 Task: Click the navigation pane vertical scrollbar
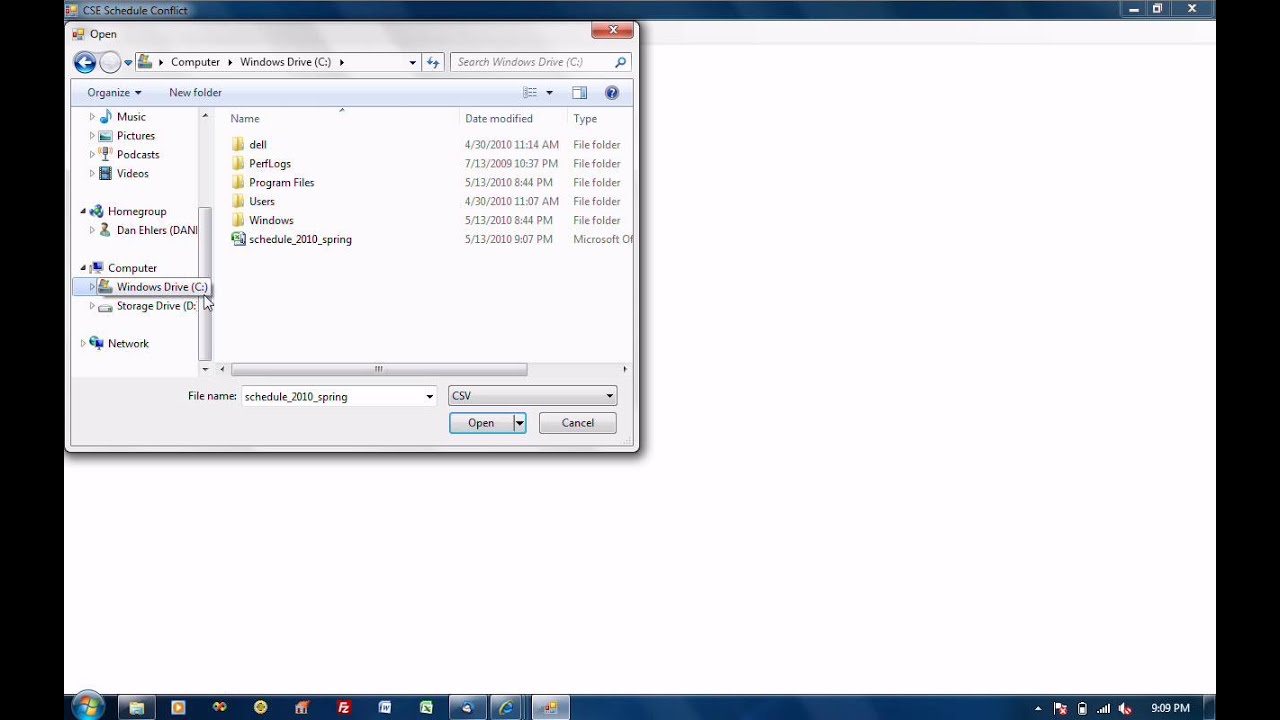[205, 283]
